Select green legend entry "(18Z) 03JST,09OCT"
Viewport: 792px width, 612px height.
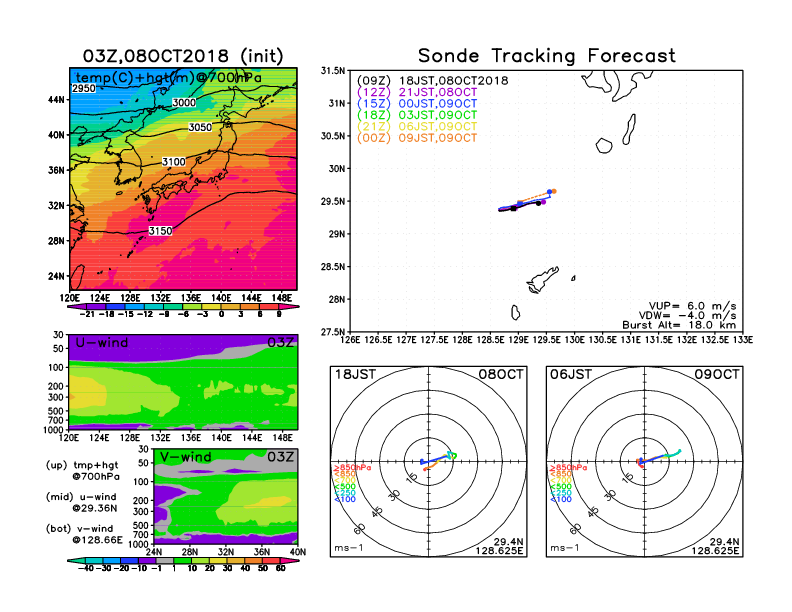pyautogui.click(x=417, y=115)
